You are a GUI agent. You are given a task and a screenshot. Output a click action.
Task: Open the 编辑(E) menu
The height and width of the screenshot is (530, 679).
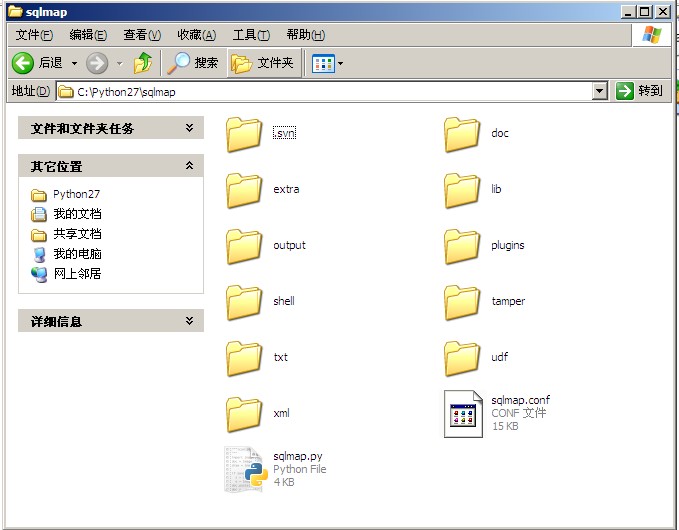tap(88, 35)
